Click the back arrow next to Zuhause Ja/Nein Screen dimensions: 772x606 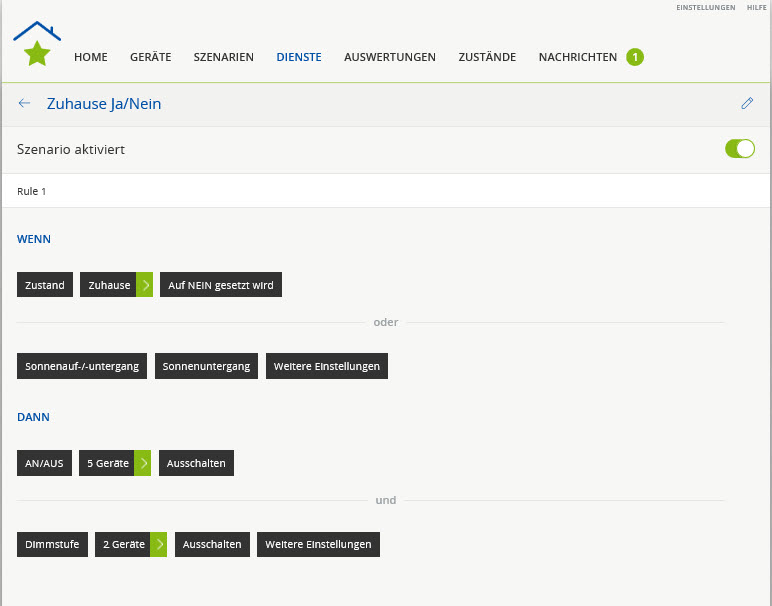pos(25,103)
